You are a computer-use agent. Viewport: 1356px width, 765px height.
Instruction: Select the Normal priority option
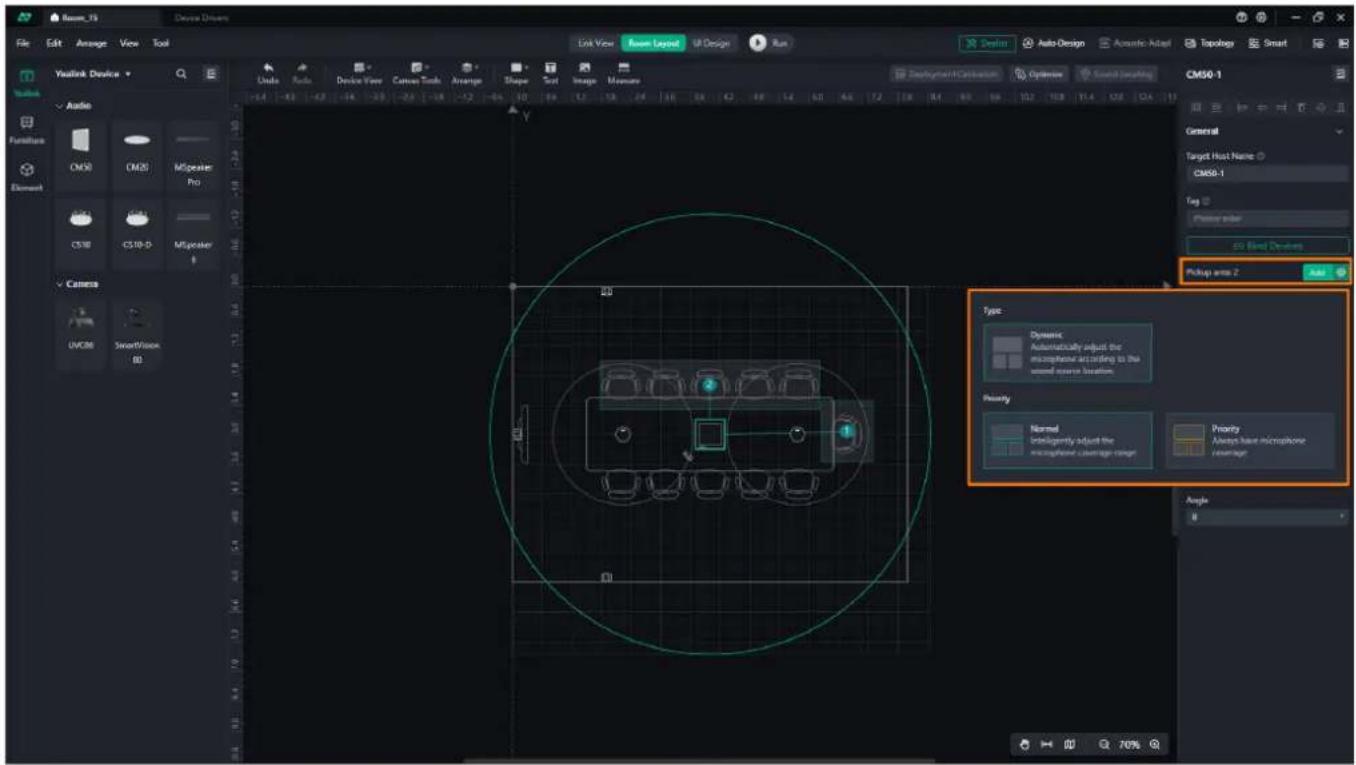(x=1067, y=441)
